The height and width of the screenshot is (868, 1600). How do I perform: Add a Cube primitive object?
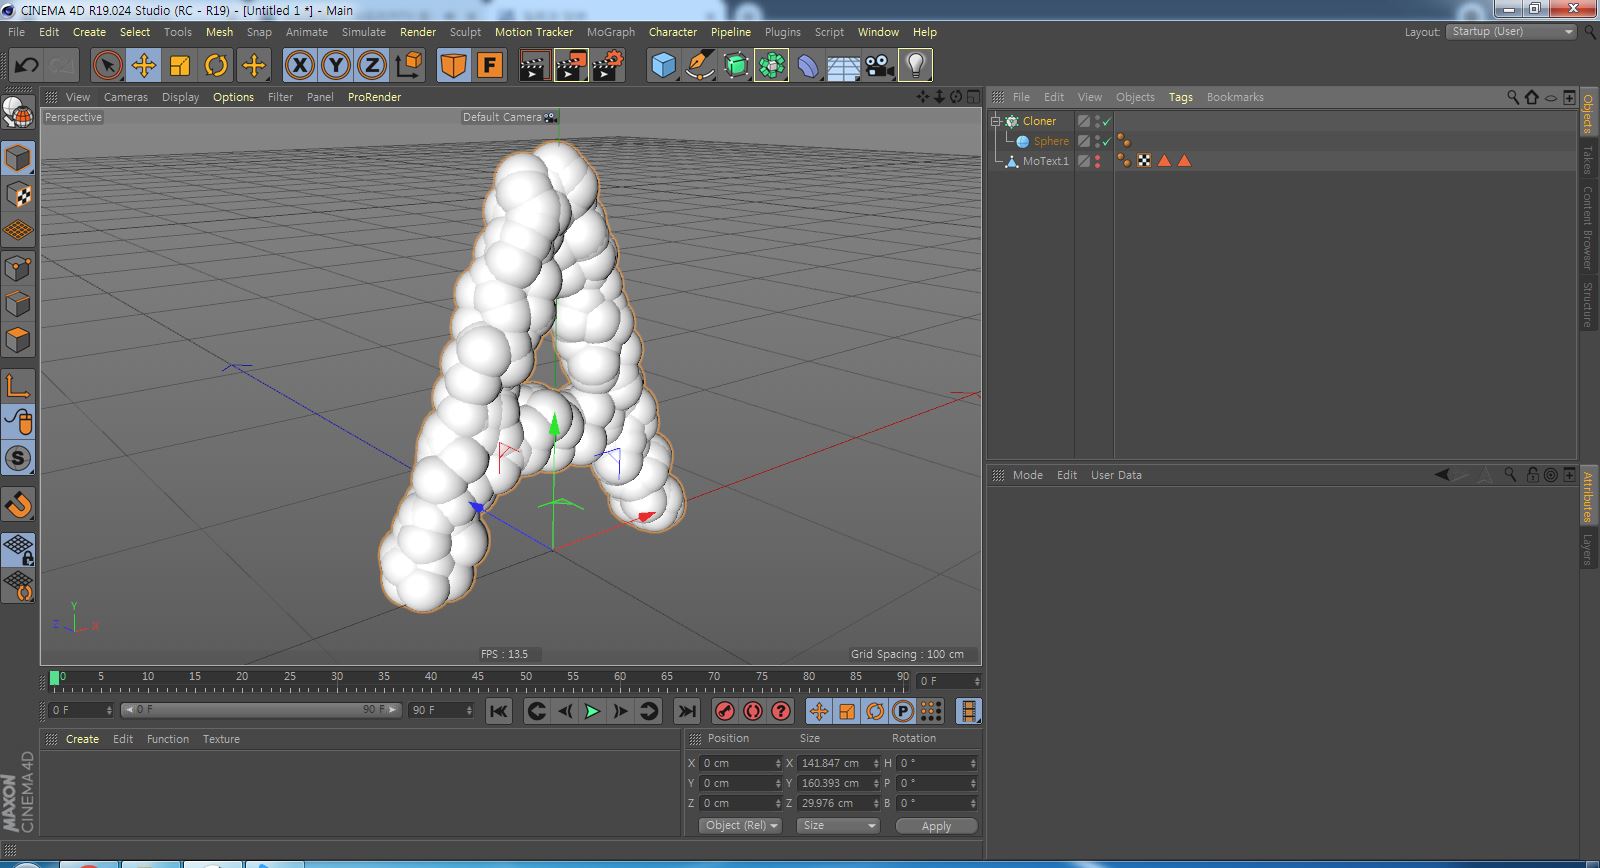[663, 66]
